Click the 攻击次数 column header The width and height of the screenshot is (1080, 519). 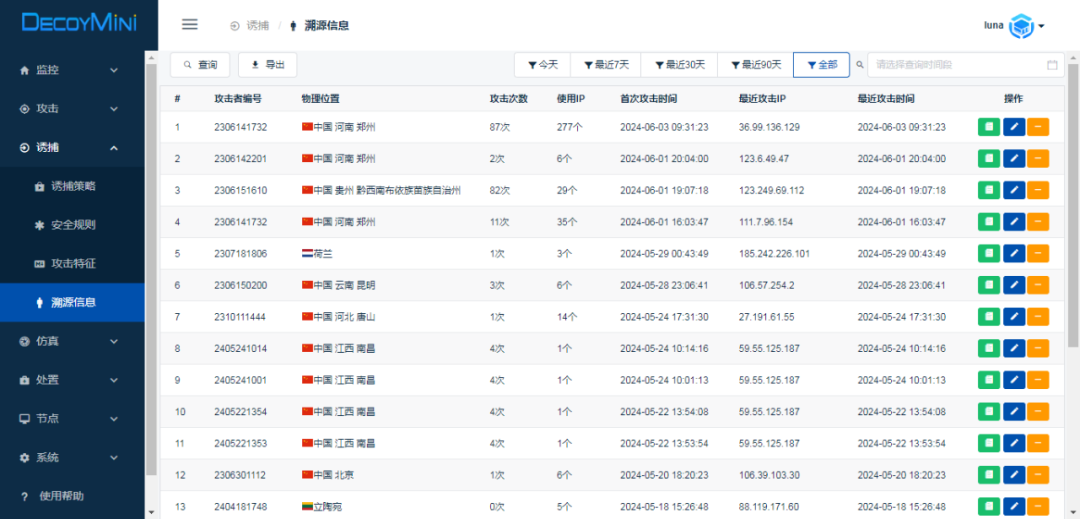508,98
